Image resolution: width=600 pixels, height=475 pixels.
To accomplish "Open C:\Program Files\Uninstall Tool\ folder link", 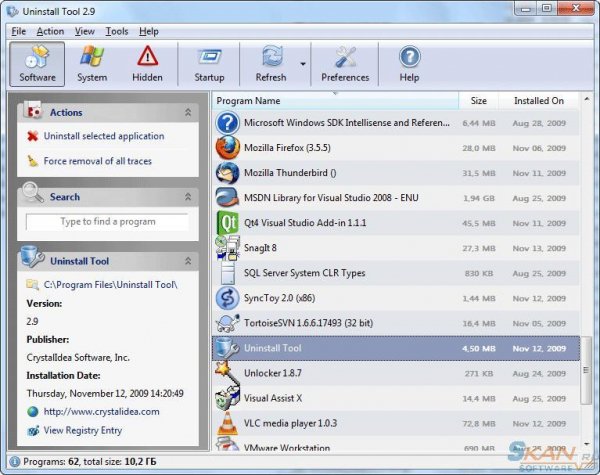I will point(111,285).
